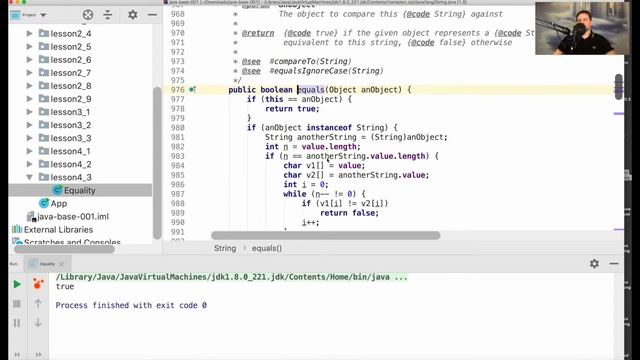
Task: Click the rerun failed tests bug icon
Action: tap(38, 284)
